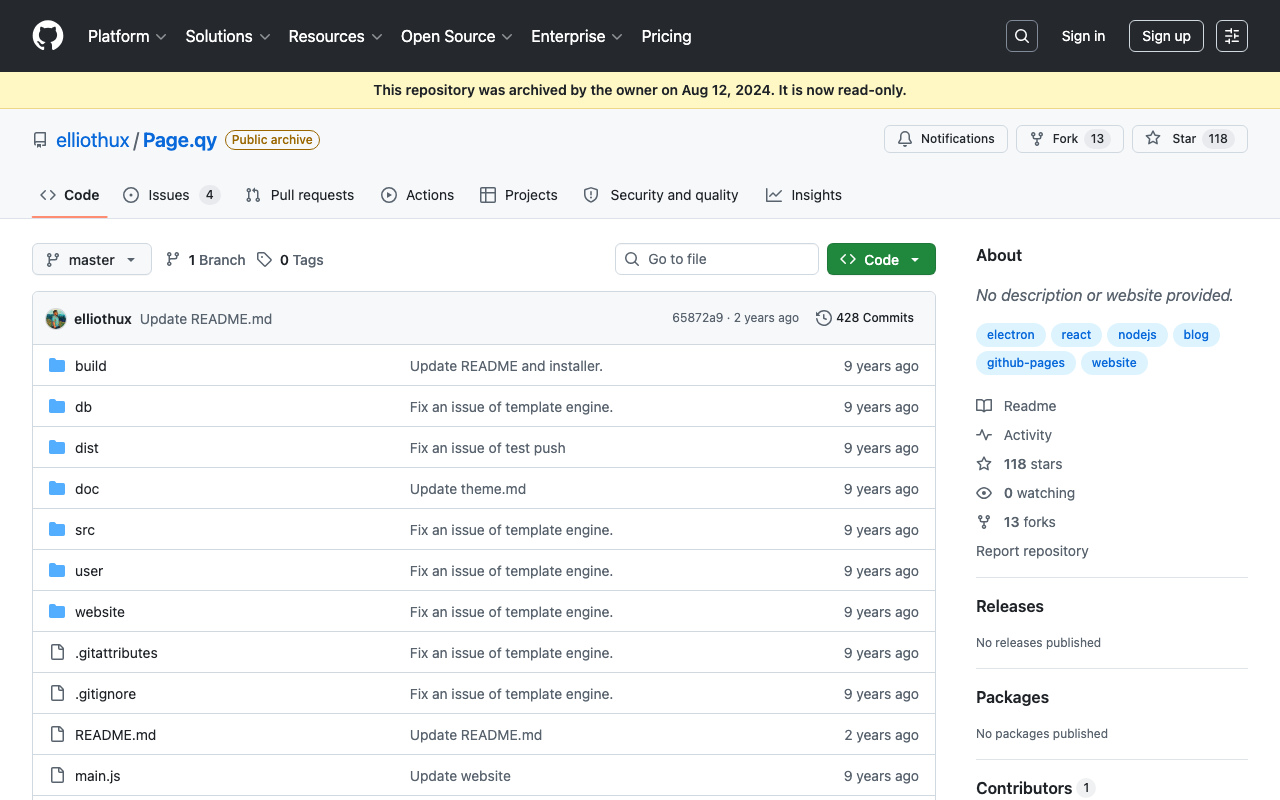Click the Notifications bell button
Screen dimensions: 1280x800
pyautogui.click(x=946, y=139)
